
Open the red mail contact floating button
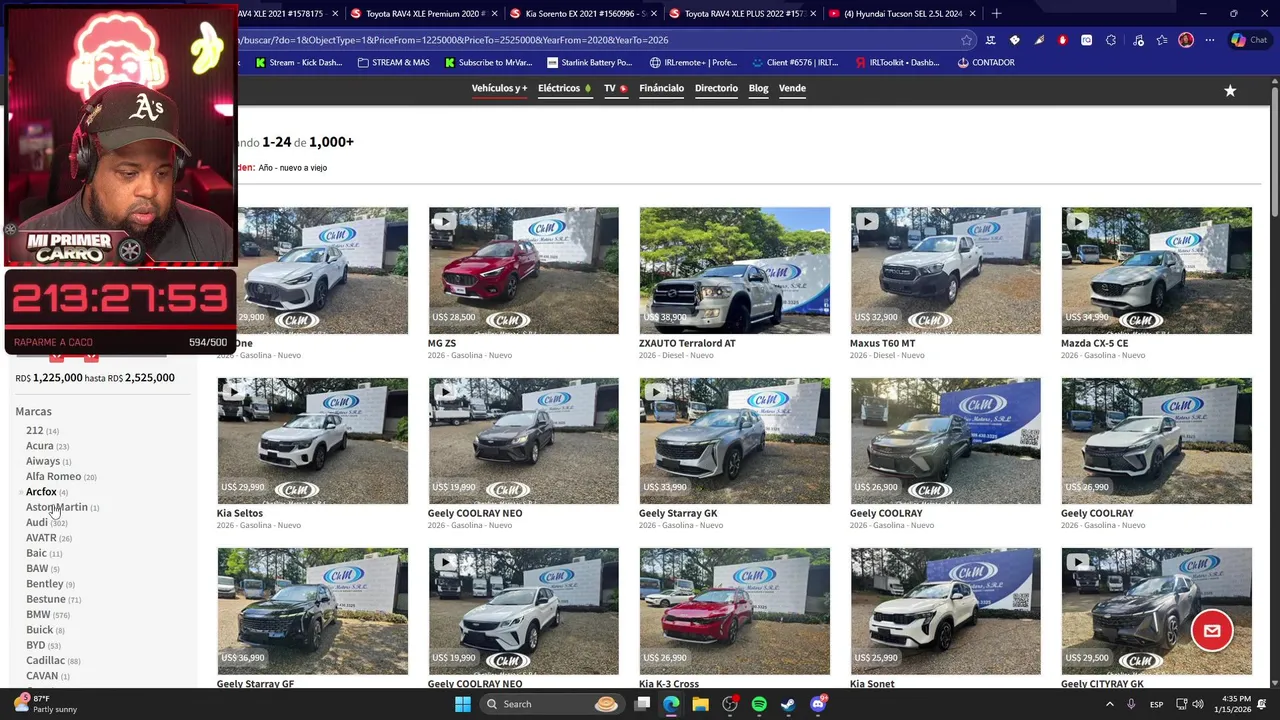pyautogui.click(x=1212, y=631)
